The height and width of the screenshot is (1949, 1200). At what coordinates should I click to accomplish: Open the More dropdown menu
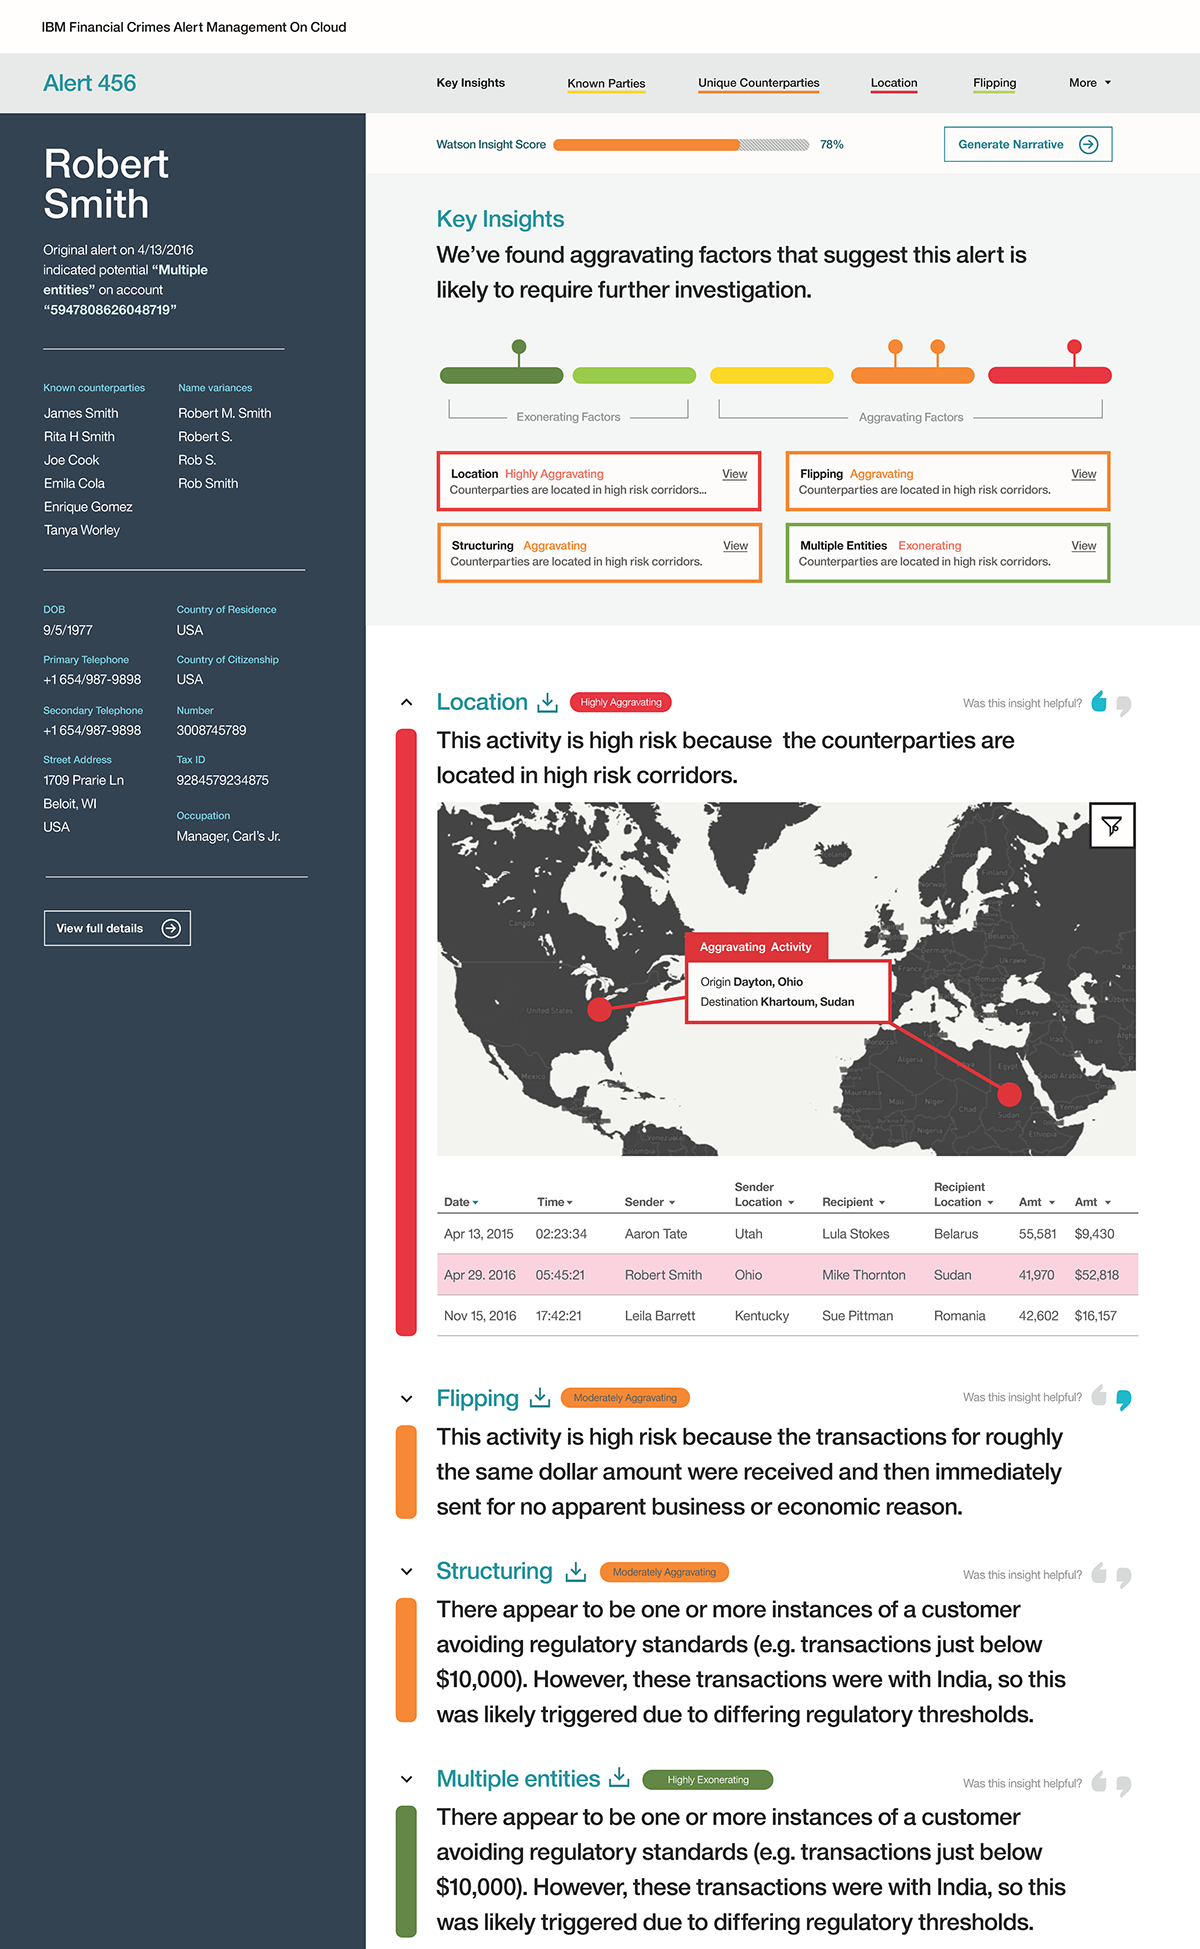(x=1089, y=83)
